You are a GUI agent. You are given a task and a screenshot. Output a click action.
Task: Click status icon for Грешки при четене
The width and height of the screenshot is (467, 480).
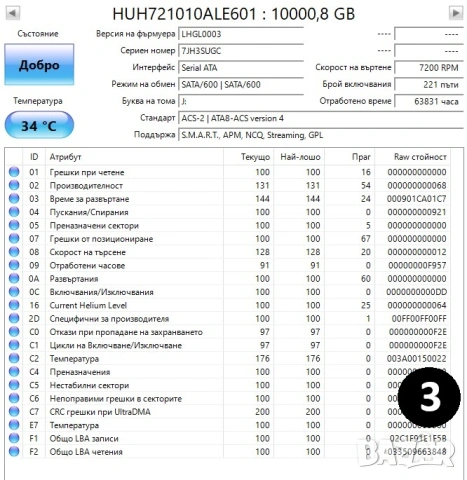point(14,172)
